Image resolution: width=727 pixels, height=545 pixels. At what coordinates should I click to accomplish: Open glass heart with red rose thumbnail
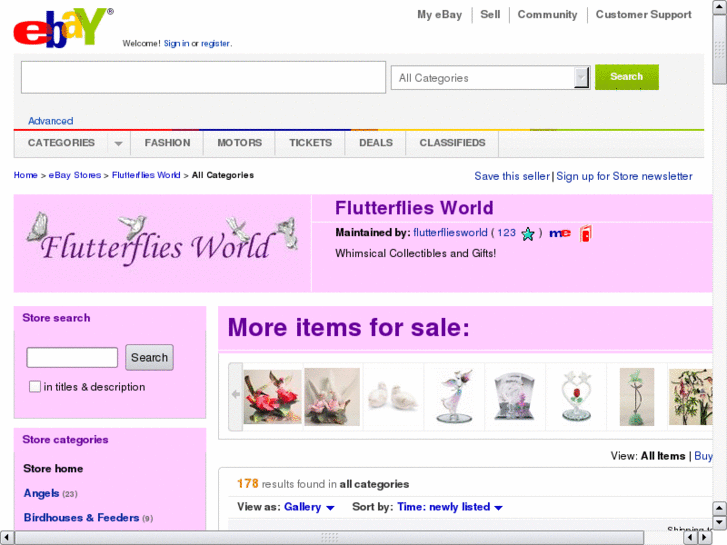[576, 396]
